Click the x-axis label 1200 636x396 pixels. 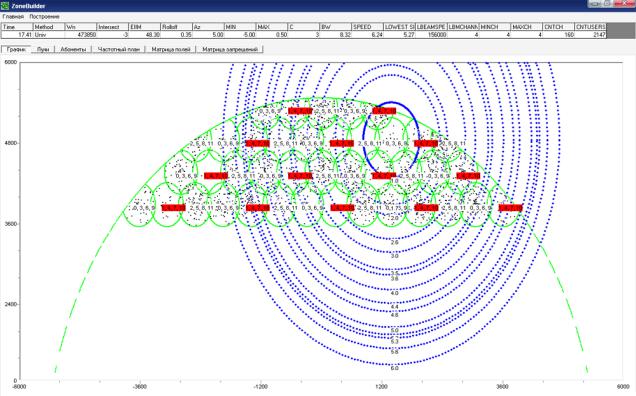(x=381, y=387)
